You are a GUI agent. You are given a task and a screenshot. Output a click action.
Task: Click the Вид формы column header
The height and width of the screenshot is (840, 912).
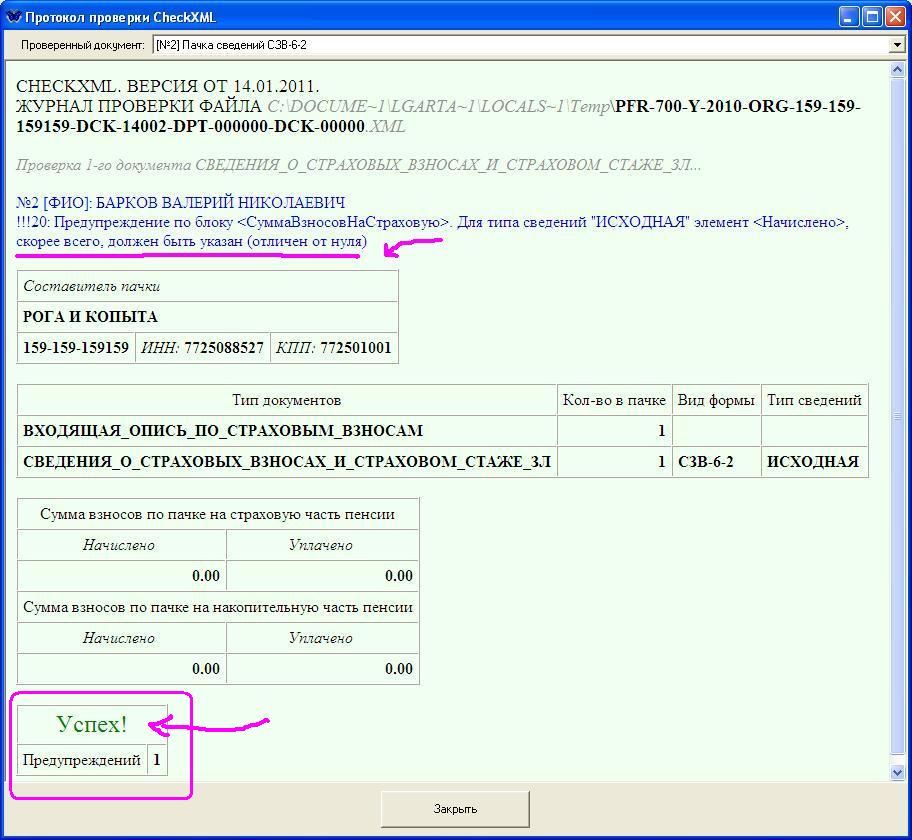point(716,400)
